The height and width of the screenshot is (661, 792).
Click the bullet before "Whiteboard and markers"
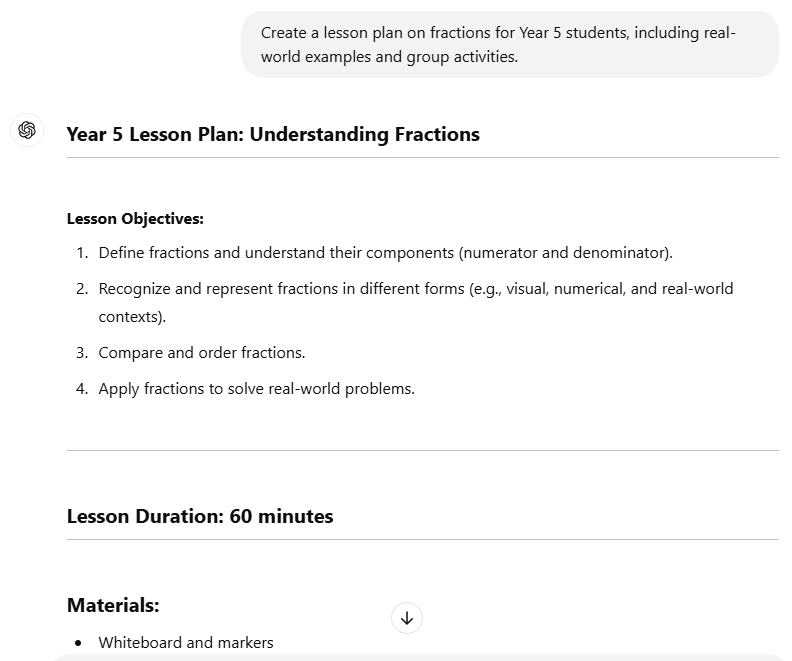(79, 642)
